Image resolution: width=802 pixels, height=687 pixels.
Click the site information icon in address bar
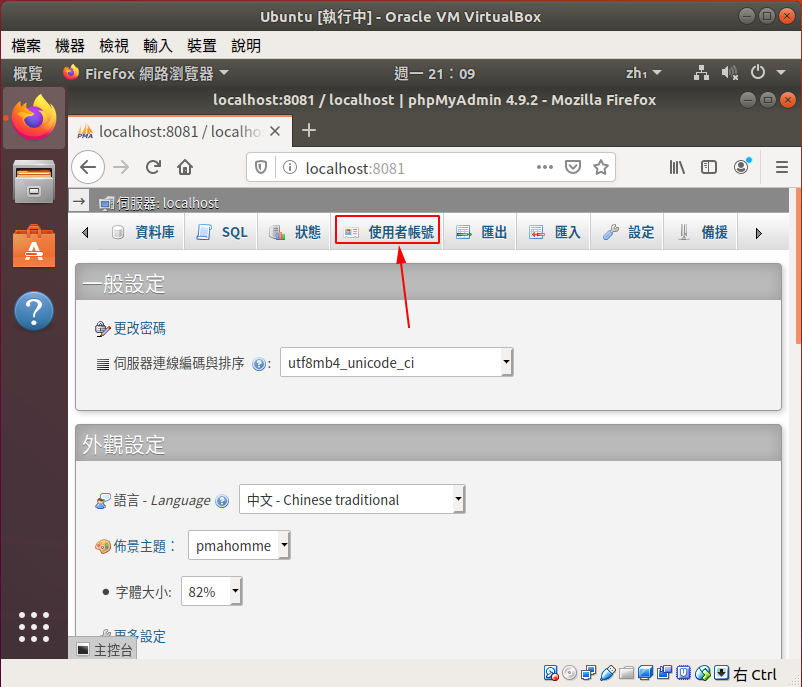289,167
